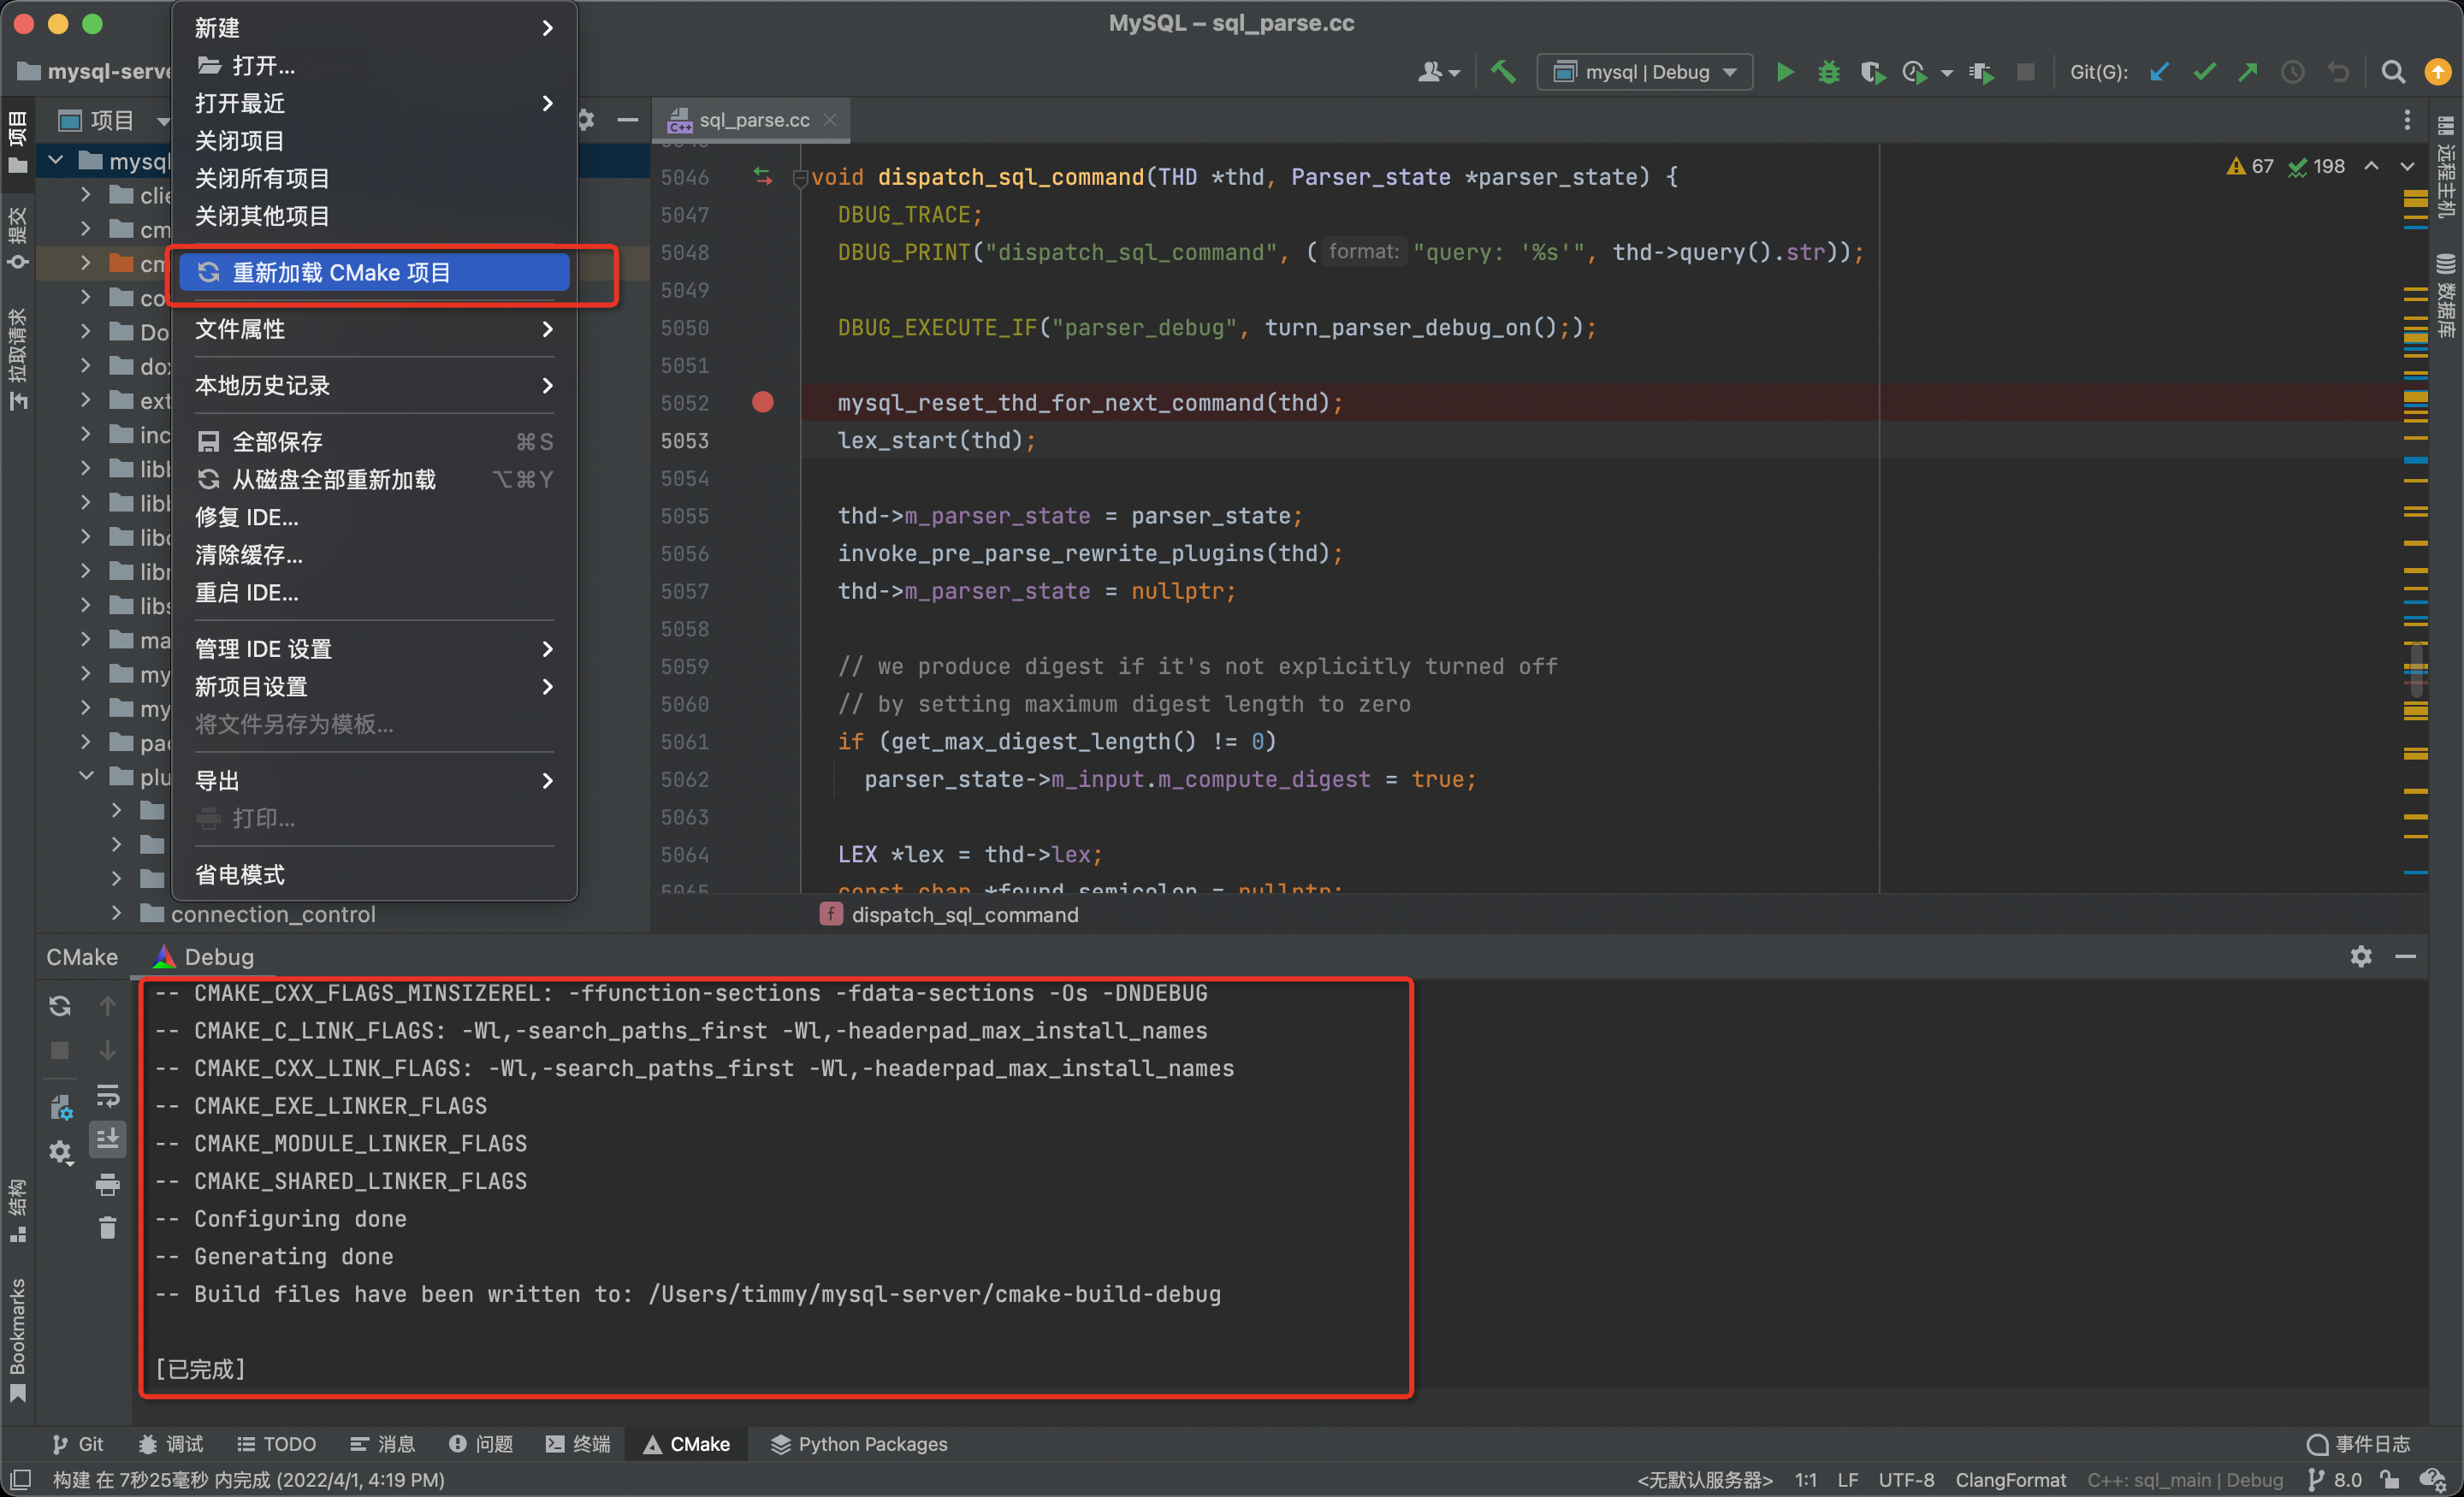Open the 终端 tool window tab

coord(578,1443)
